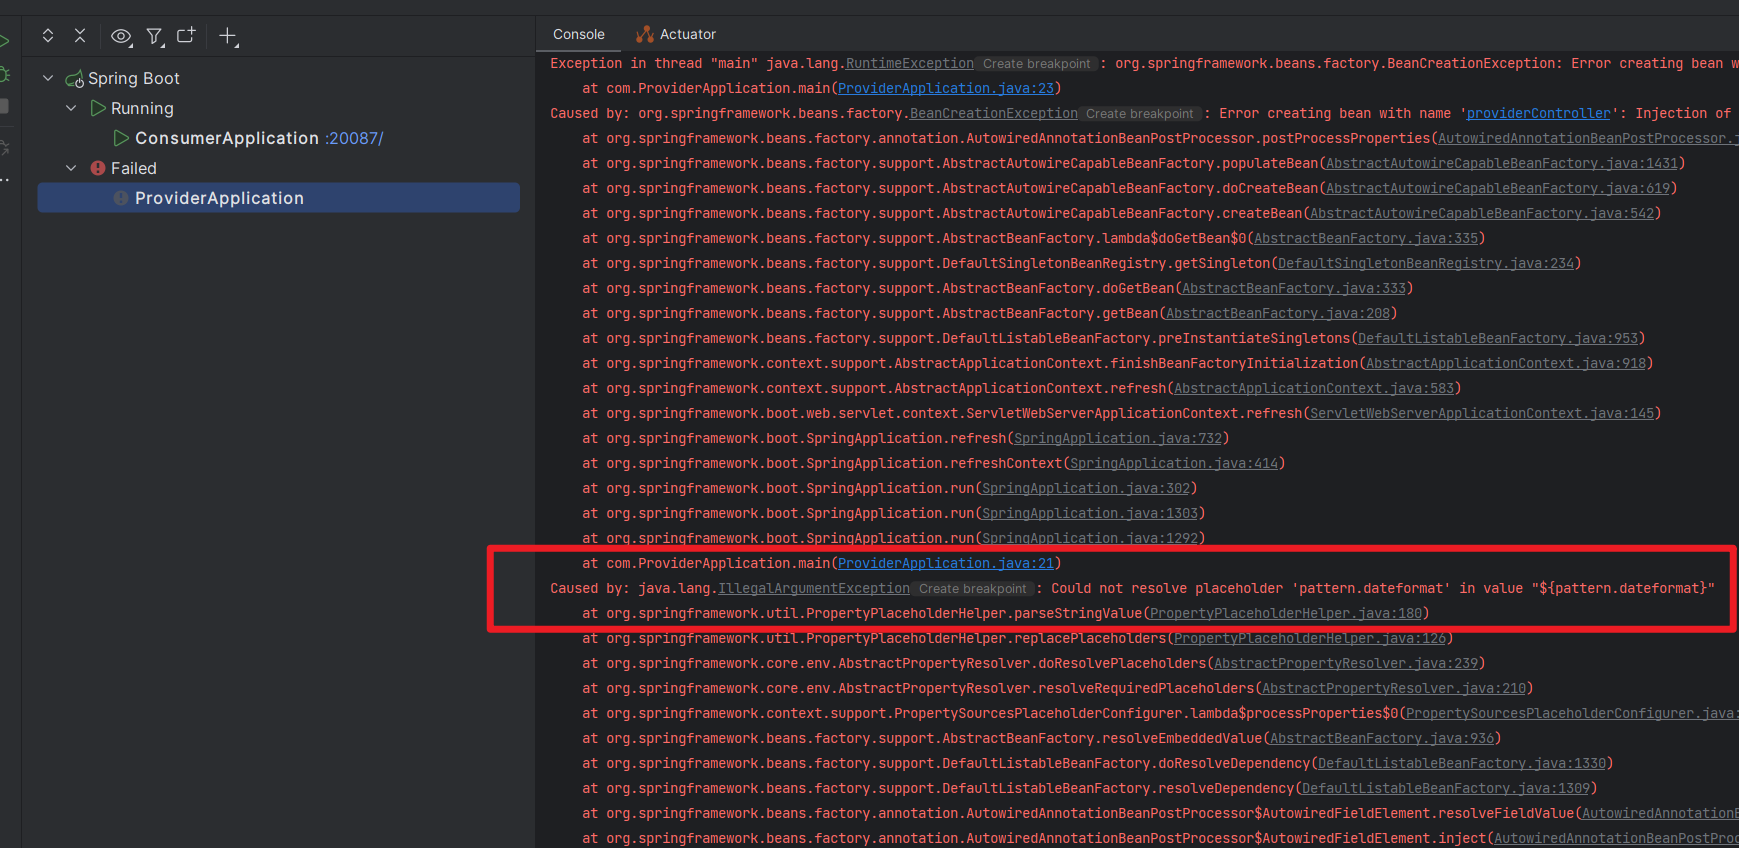This screenshot has width=1739, height=848.
Task: Click the gray error icon beside ProviderApplication
Action: click(121, 198)
